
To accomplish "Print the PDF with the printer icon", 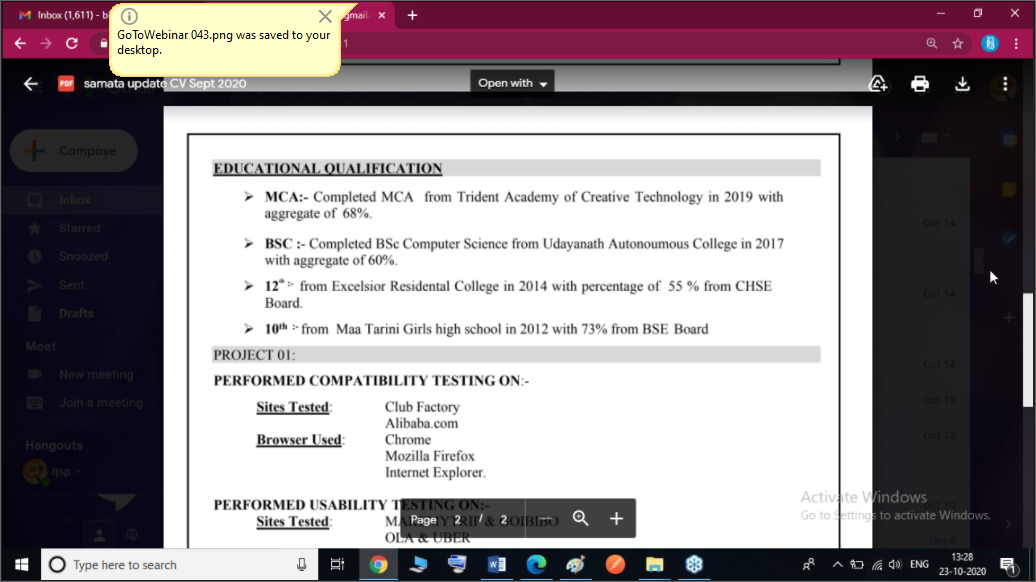I will point(920,84).
